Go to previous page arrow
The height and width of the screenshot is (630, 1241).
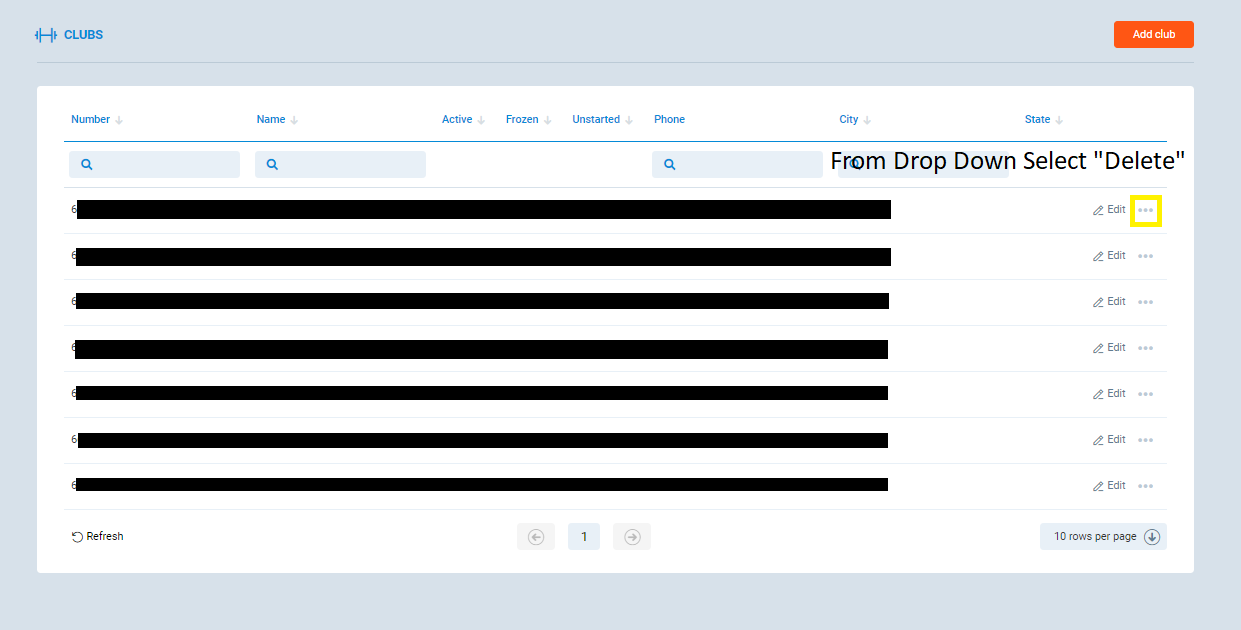(535, 537)
